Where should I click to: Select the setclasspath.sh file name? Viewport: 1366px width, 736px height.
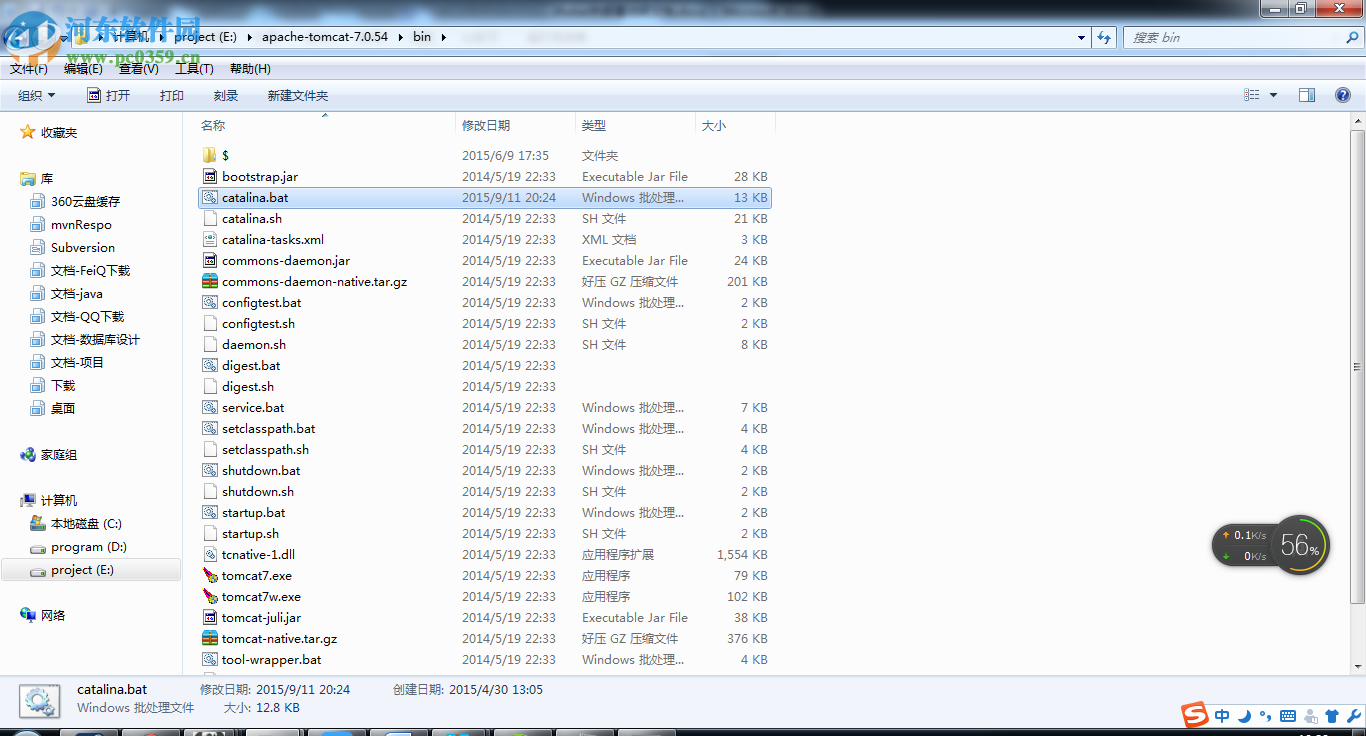pos(265,449)
